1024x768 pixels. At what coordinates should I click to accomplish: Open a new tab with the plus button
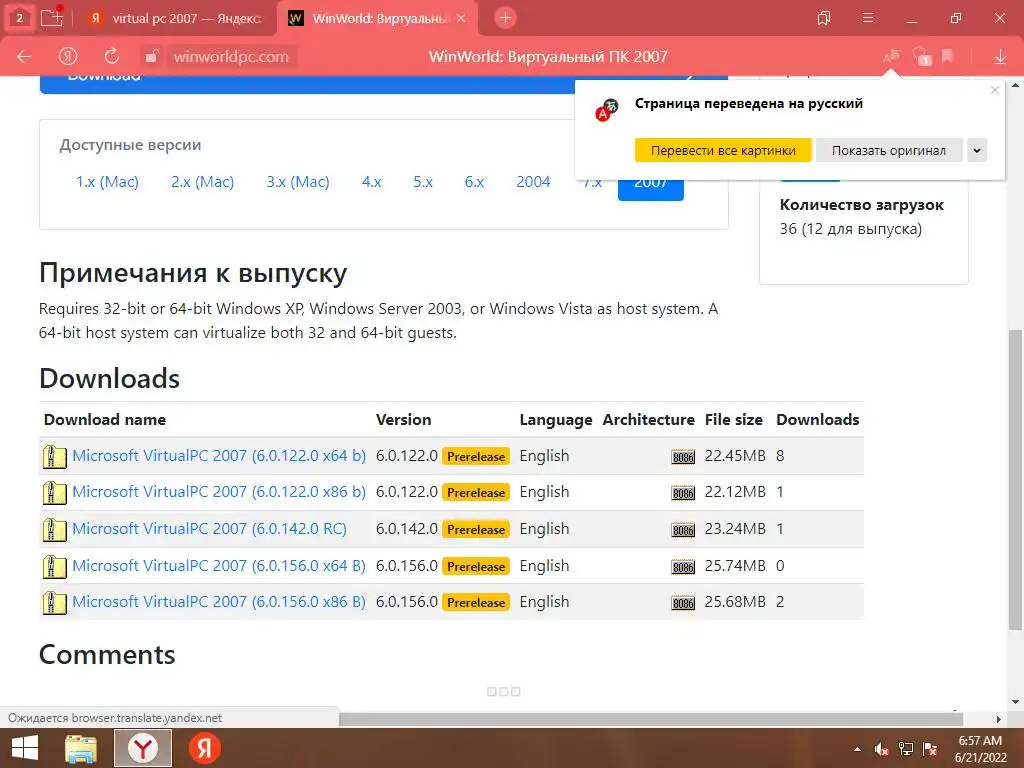505,18
